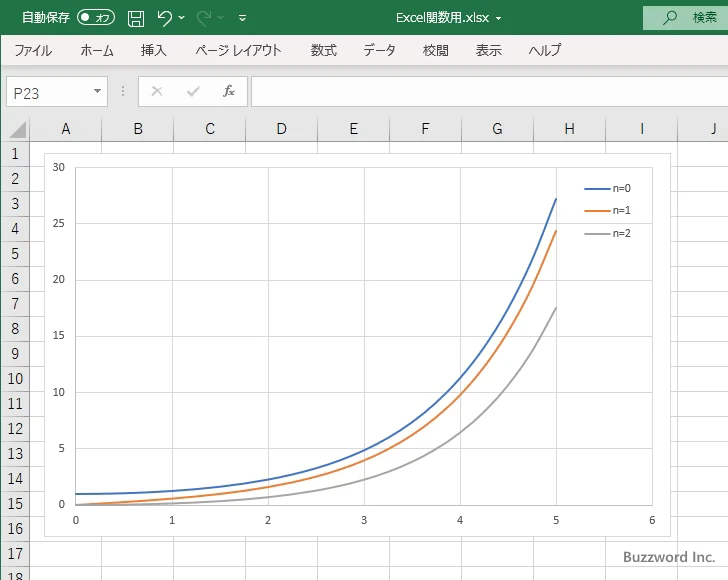Click the orange n=1 curve line
Viewport: 728px width, 580px height.
[x=461, y=394]
